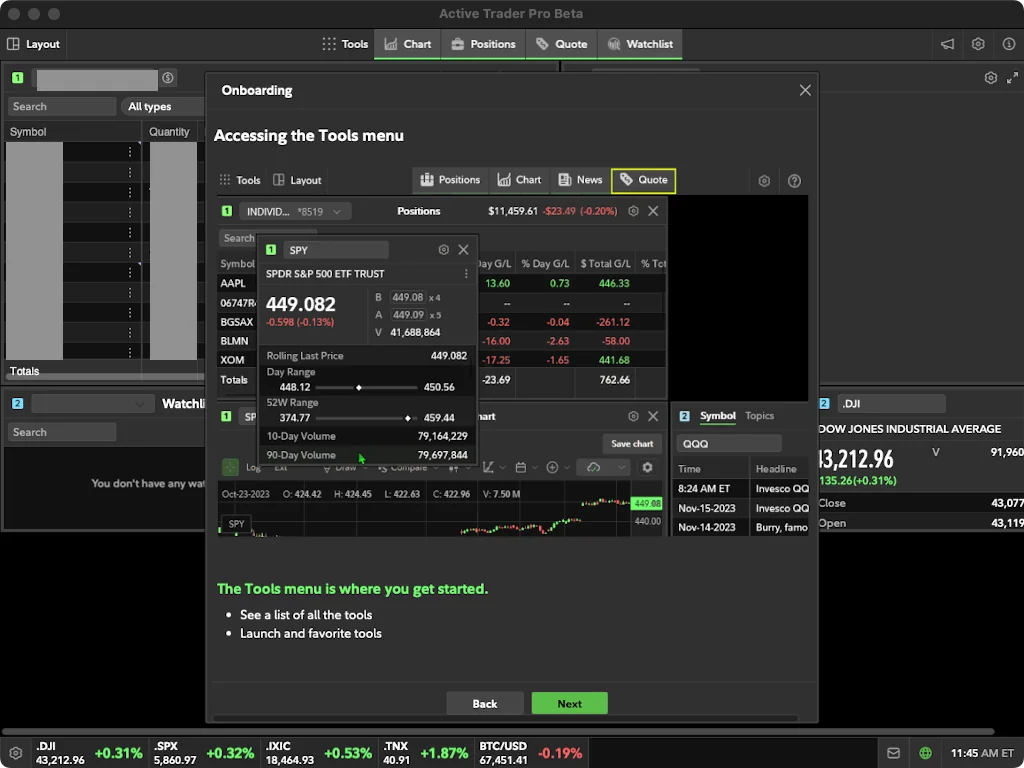Open the Tools menu in the top toolbar
This screenshot has width=1024, height=768.
345,44
